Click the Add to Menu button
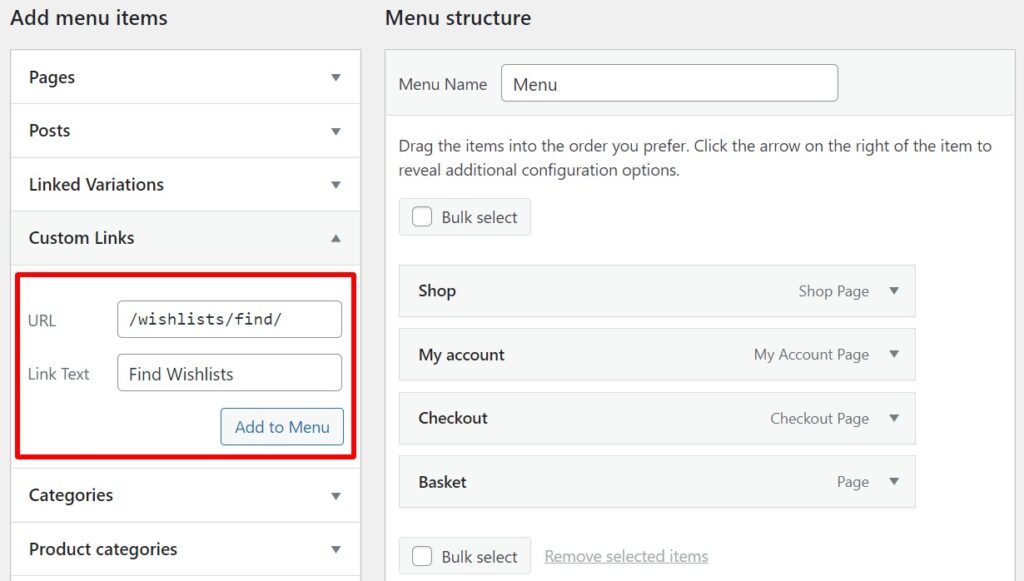The width and height of the screenshot is (1024, 581). 281,426
